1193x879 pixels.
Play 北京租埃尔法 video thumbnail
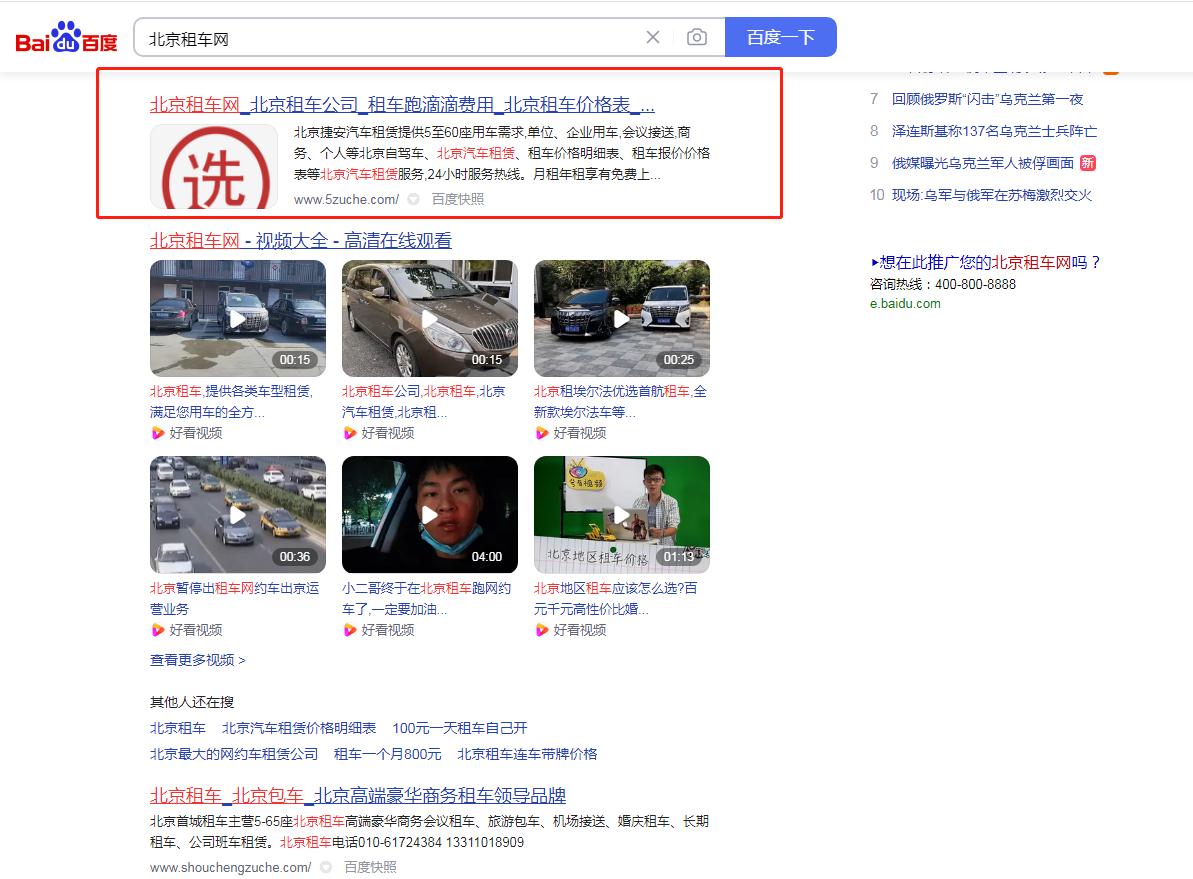click(x=622, y=318)
